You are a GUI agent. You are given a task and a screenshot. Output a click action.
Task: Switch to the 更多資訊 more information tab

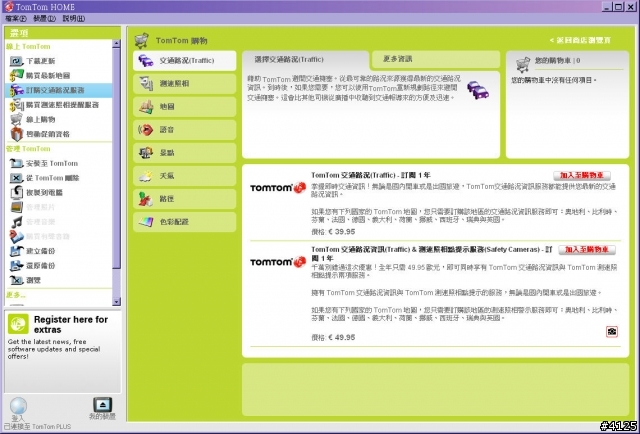coord(436,60)
